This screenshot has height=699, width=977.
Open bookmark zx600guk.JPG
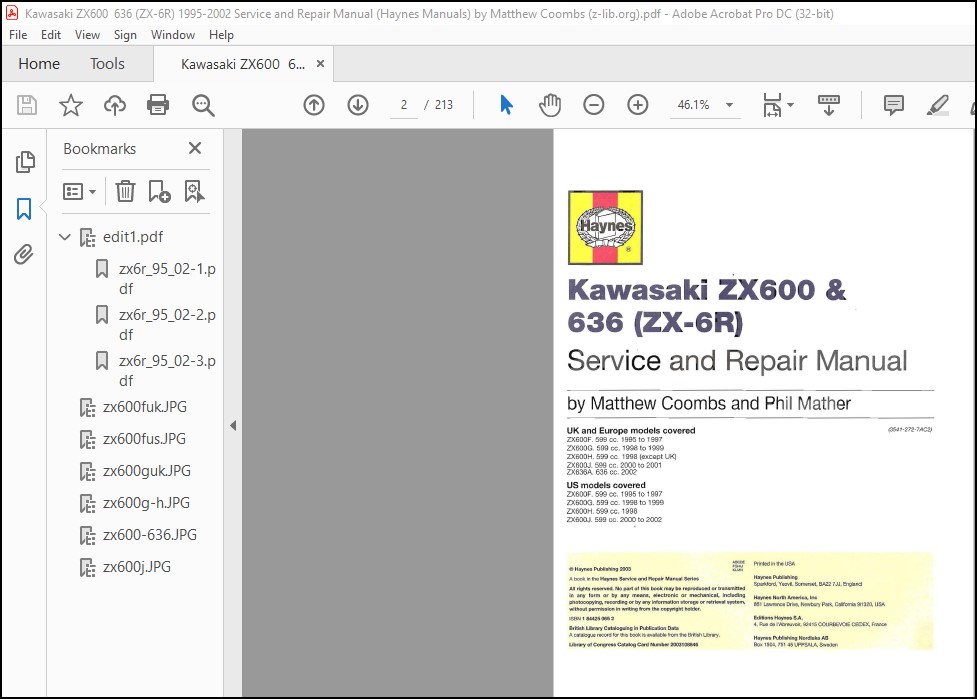point(146,471)
